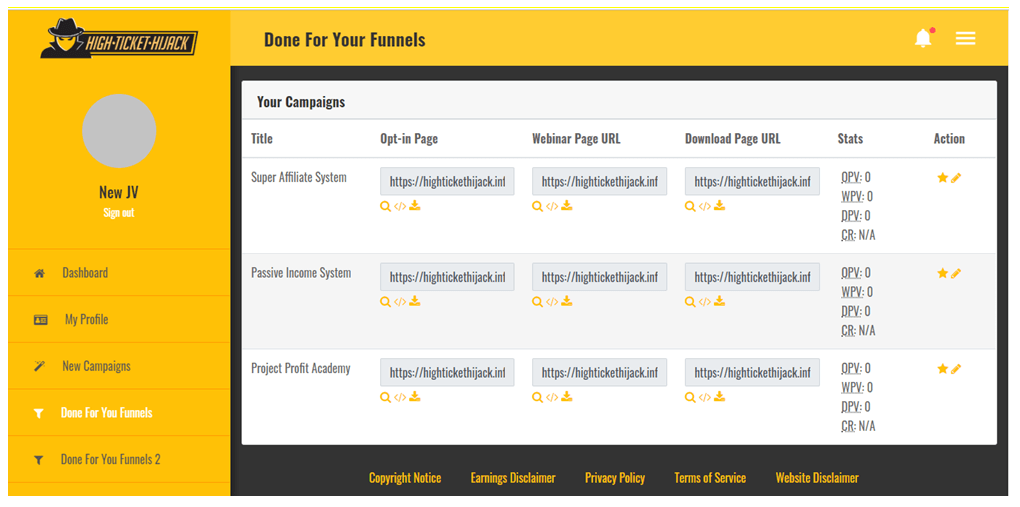Preview Project Profit Academy opt-in page
The image size is (1020, 507).
click(385, 398)
